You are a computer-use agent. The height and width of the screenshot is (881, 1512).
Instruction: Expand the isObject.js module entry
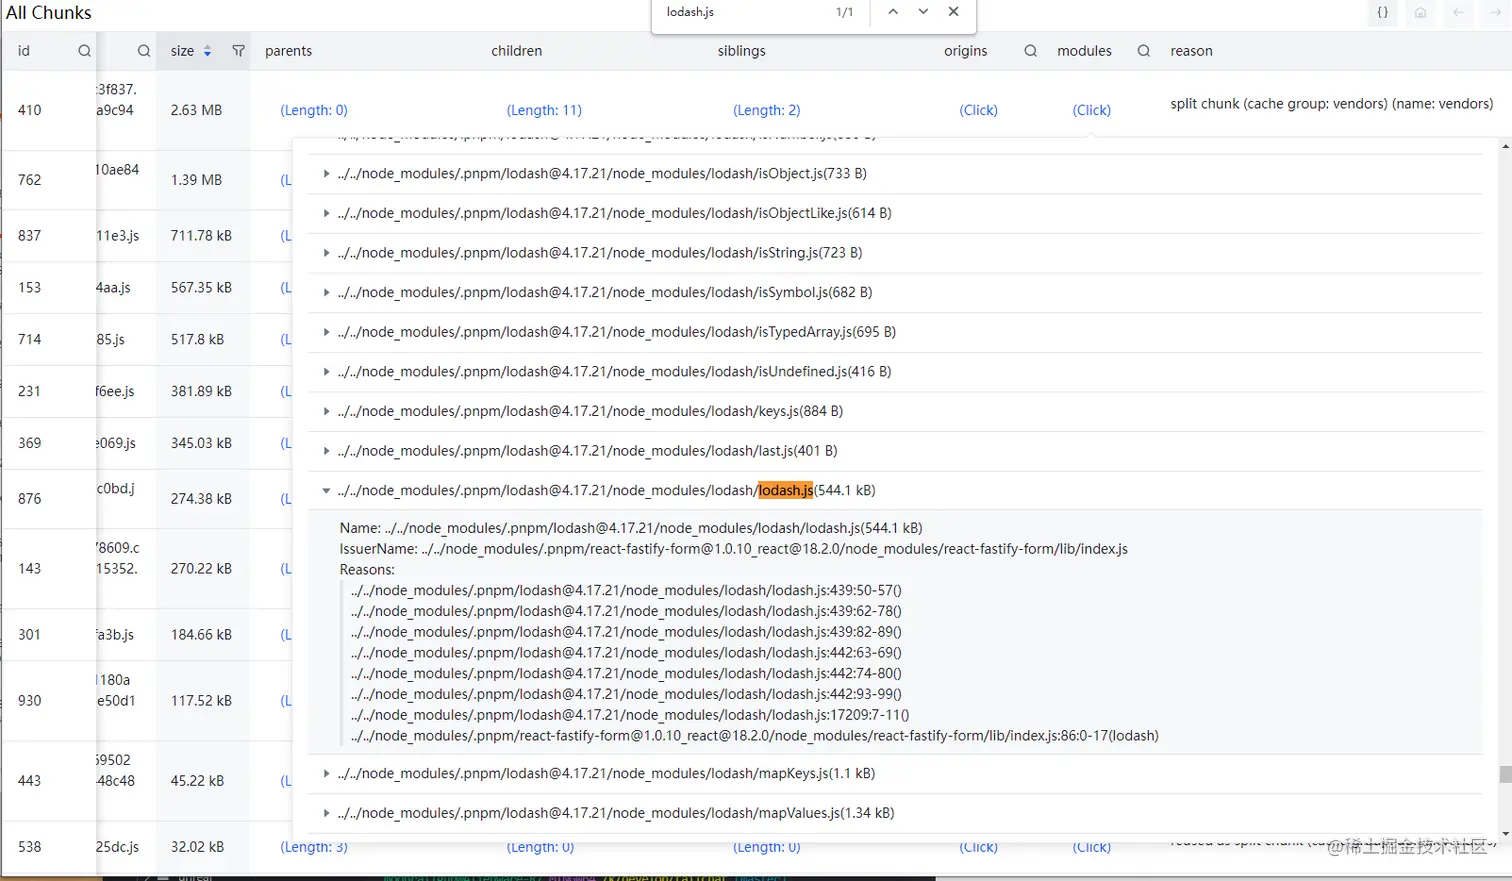pyautogui.click(x=326, y=174)
